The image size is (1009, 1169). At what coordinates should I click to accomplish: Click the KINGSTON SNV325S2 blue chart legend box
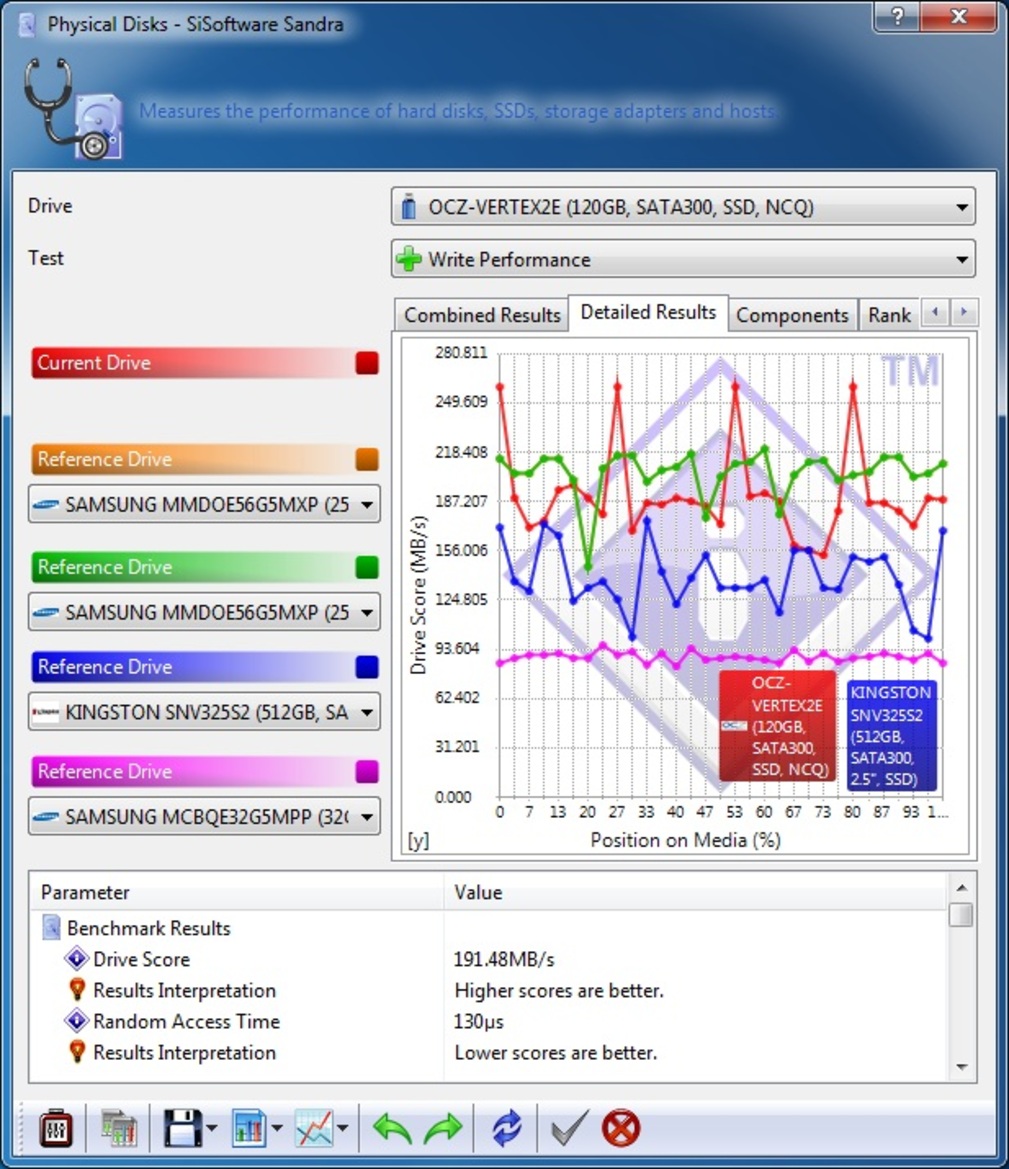point(892,735)
